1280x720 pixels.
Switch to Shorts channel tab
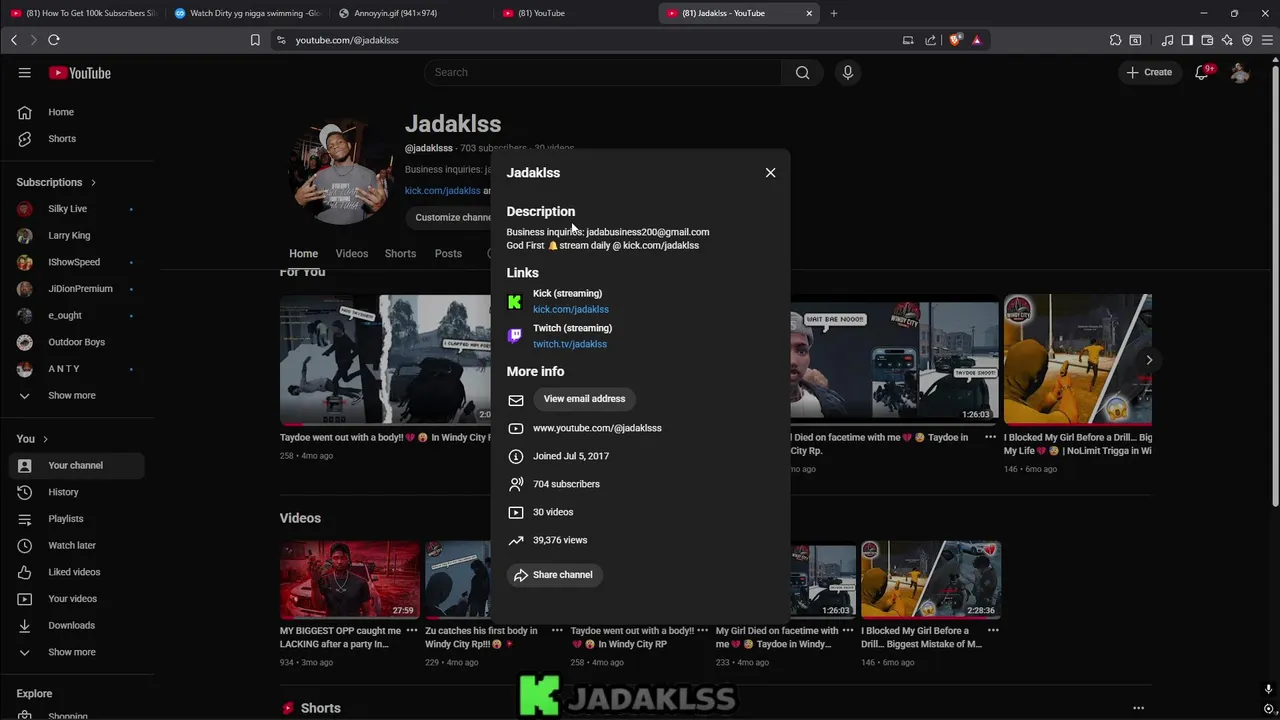point(400,254)
